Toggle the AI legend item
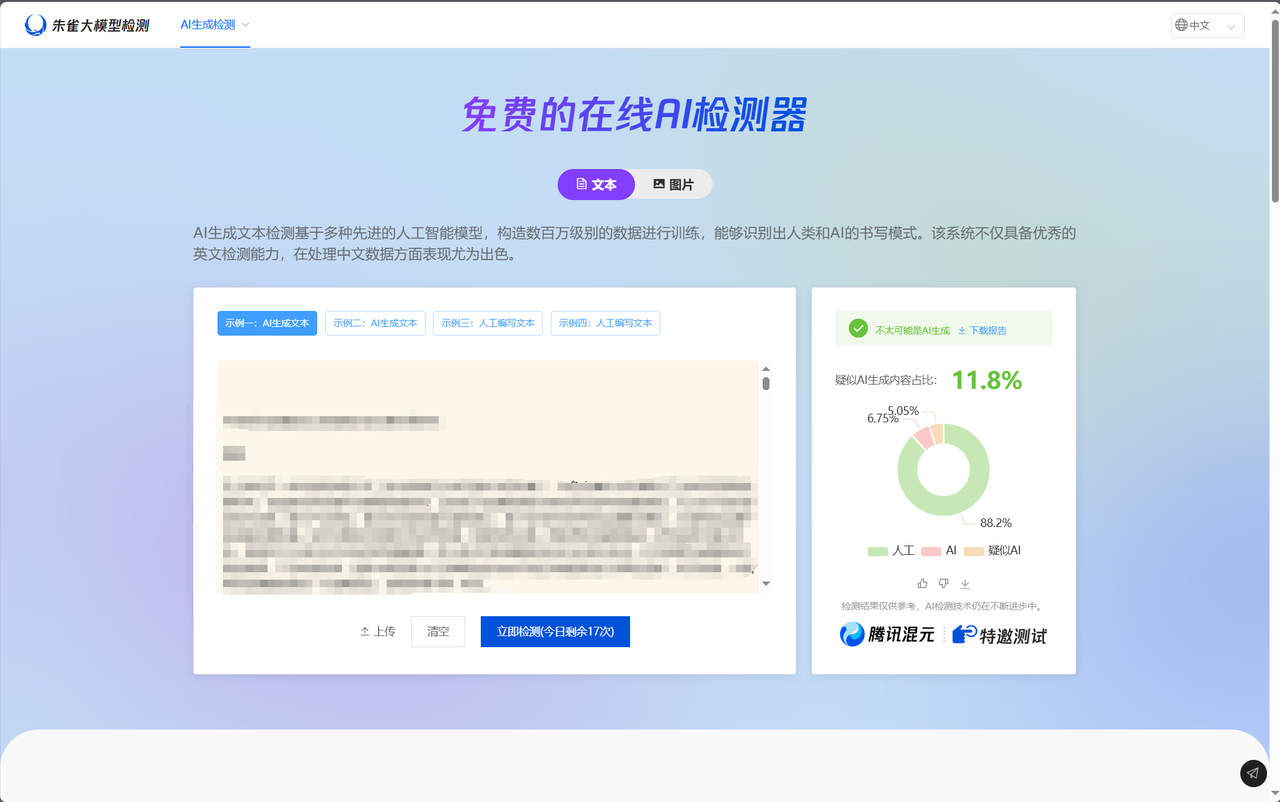This screenshot has width=1280, height=802. (939, 551)
